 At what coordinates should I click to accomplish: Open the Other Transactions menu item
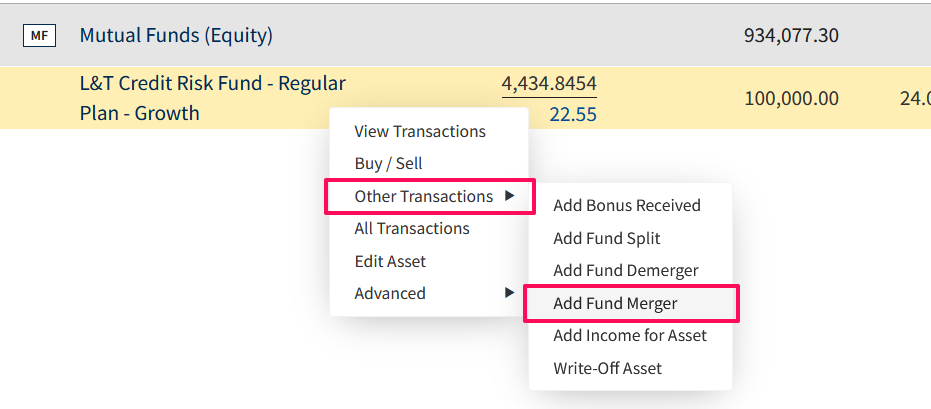(x=430, y=196)
